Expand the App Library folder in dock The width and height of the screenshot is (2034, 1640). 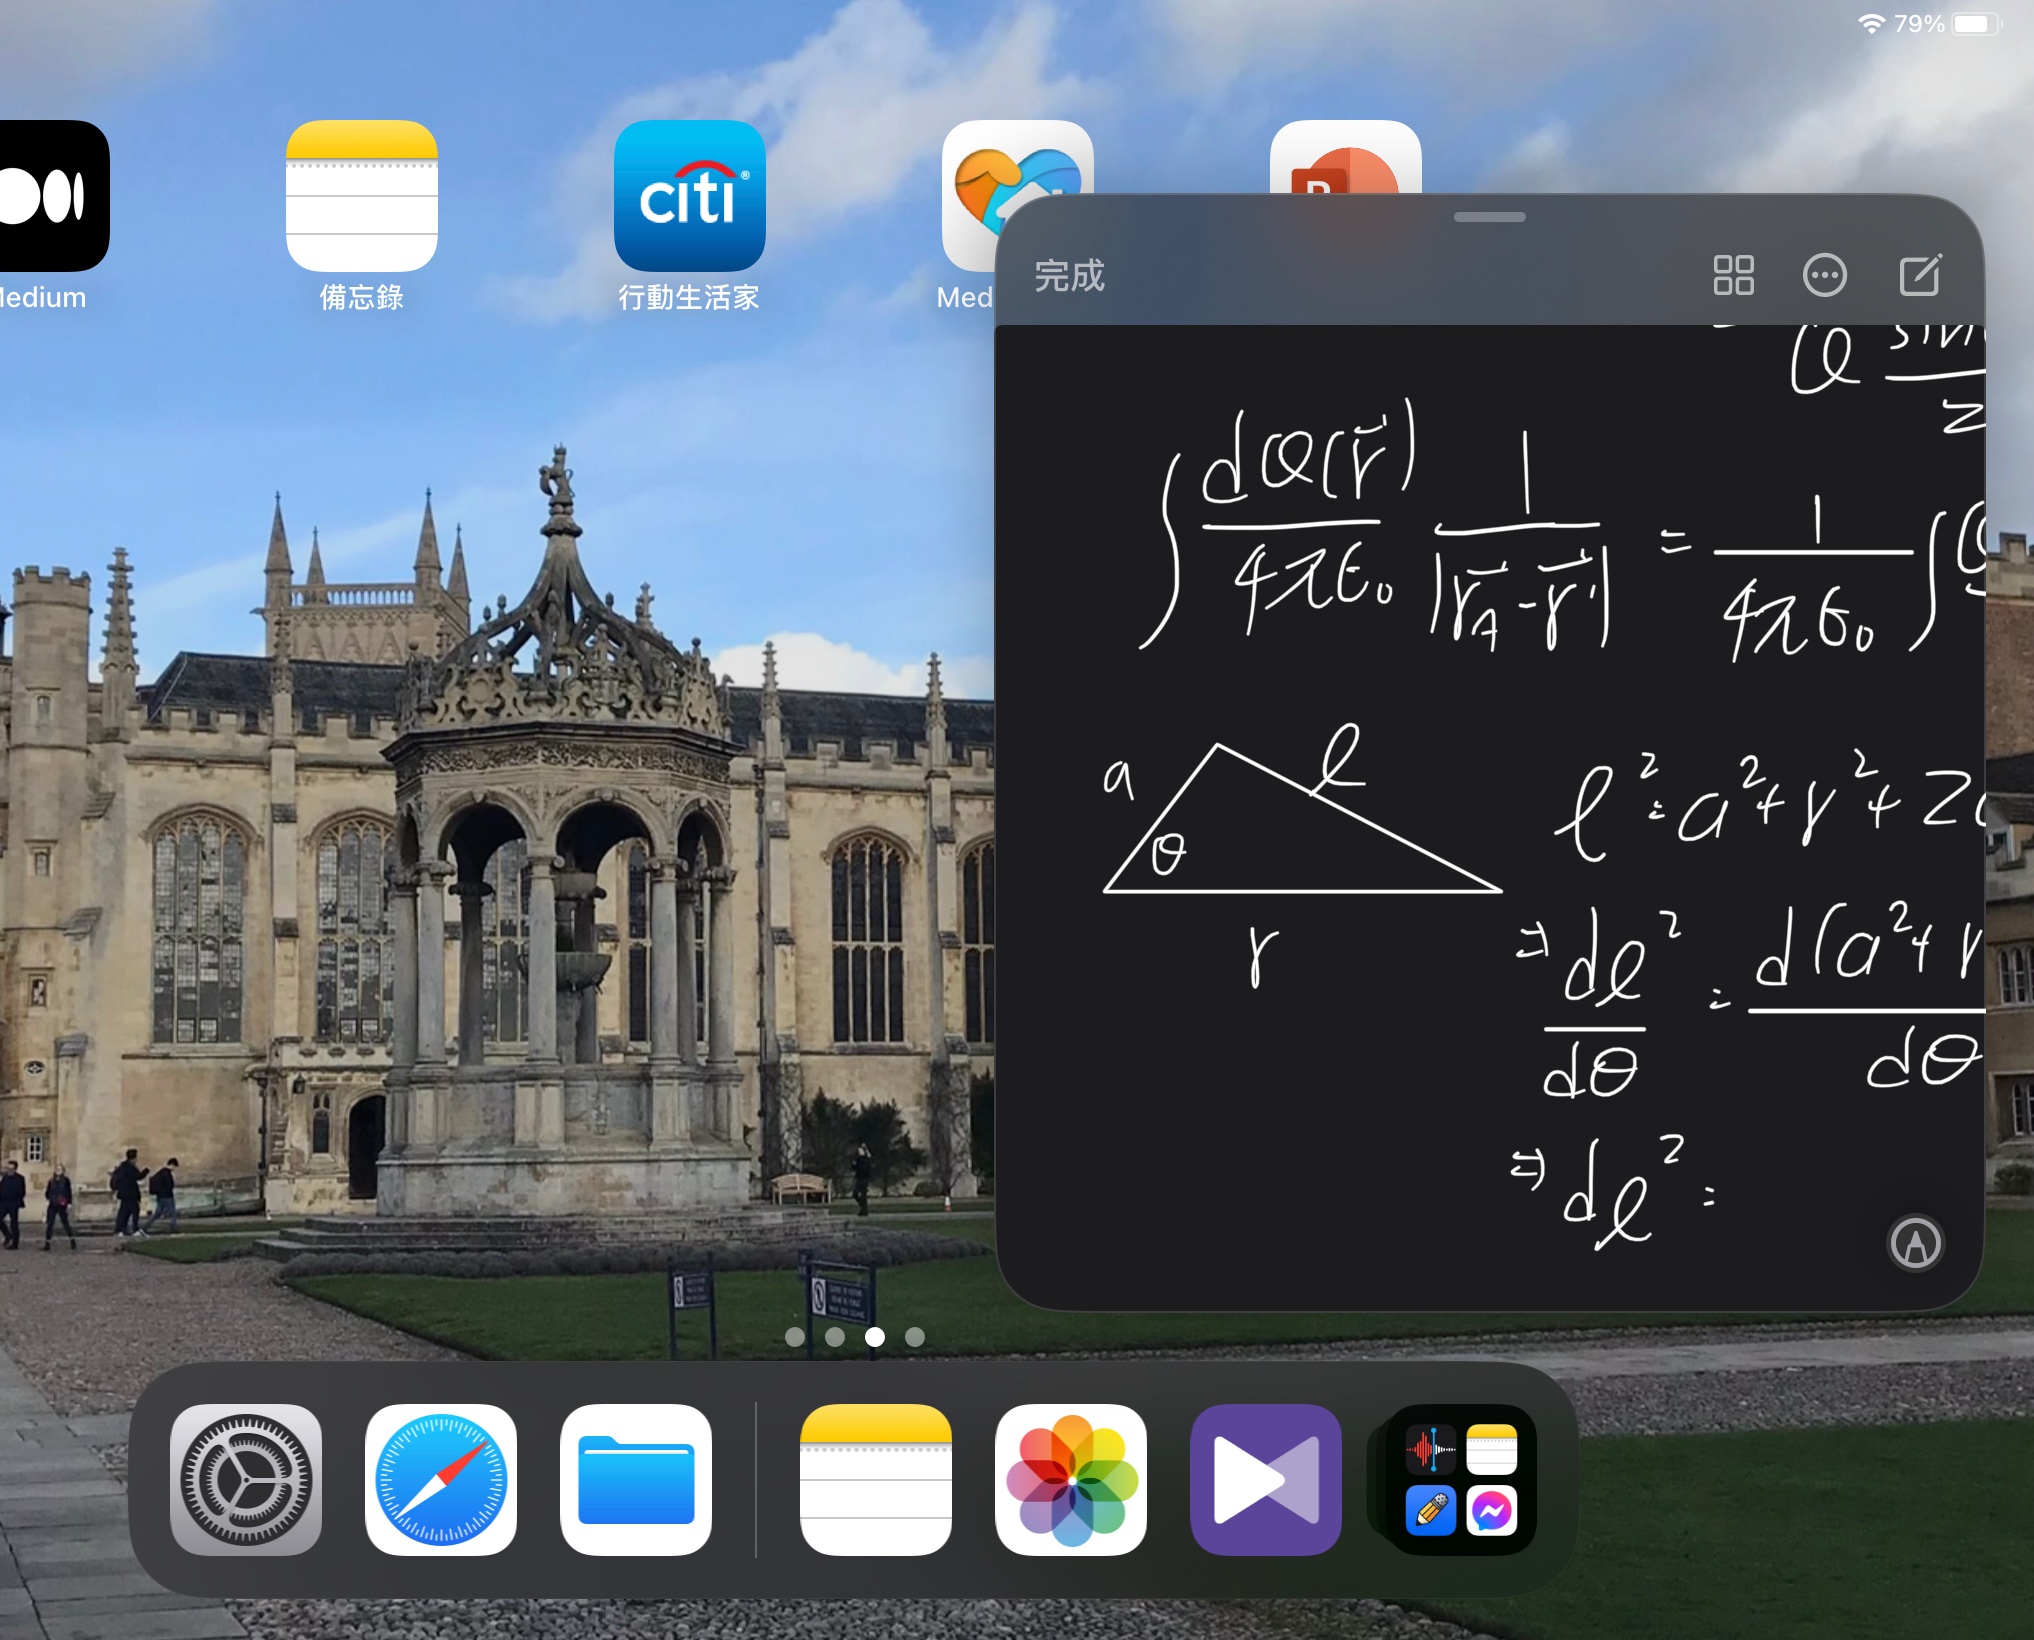[1461, 1479]
